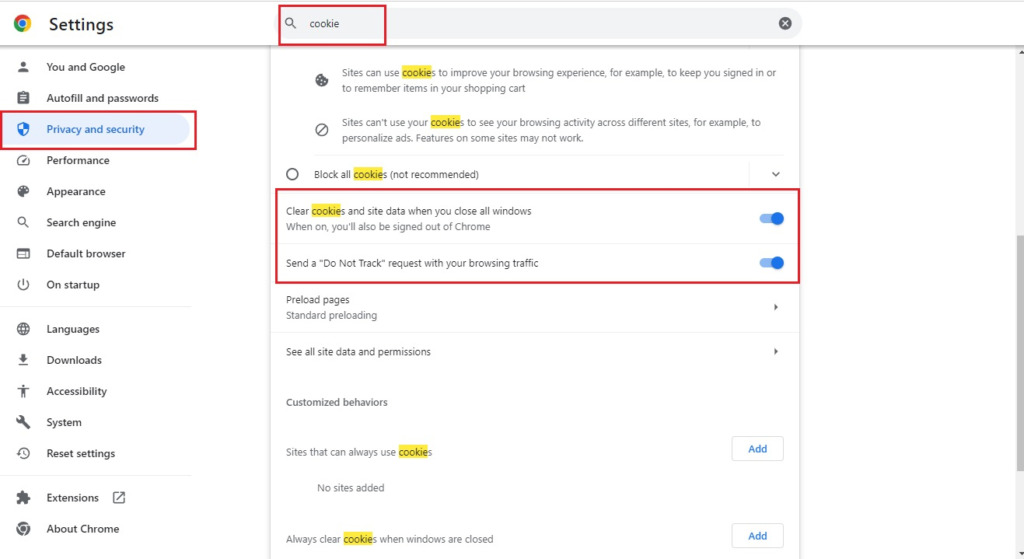The height and width of the screenshot is (559, 1024).
Task: Turn off the Do Not Track toggle
Action: tap(771, 263)
